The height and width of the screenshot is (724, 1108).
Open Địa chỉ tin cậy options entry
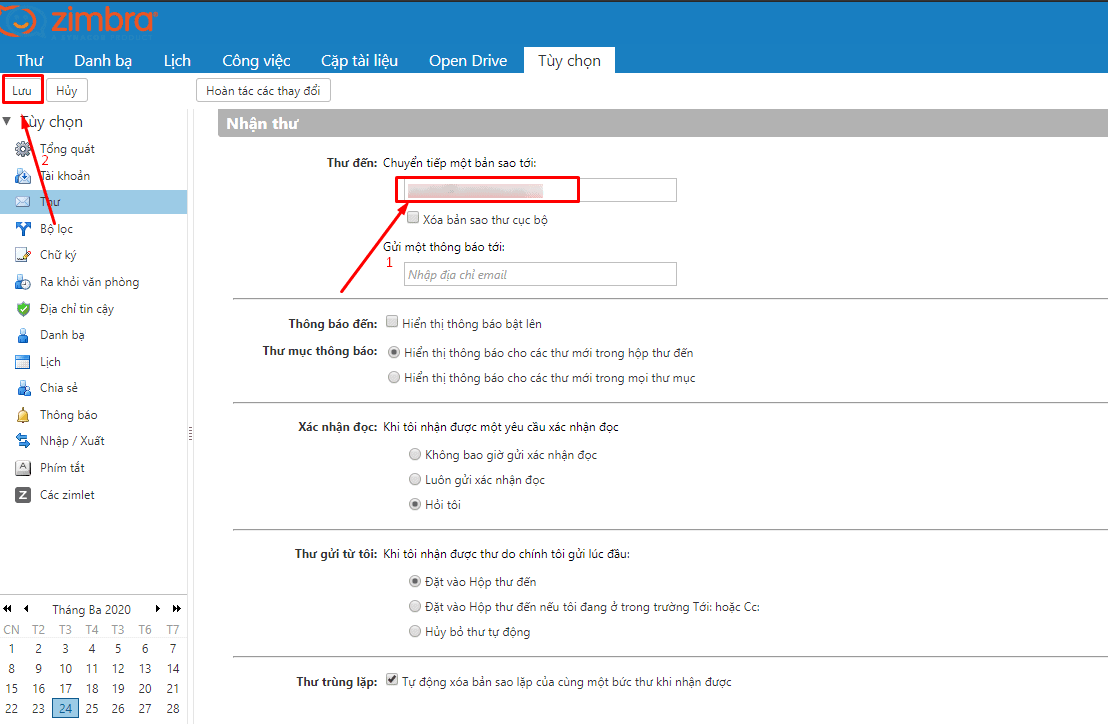pos(77,309)
